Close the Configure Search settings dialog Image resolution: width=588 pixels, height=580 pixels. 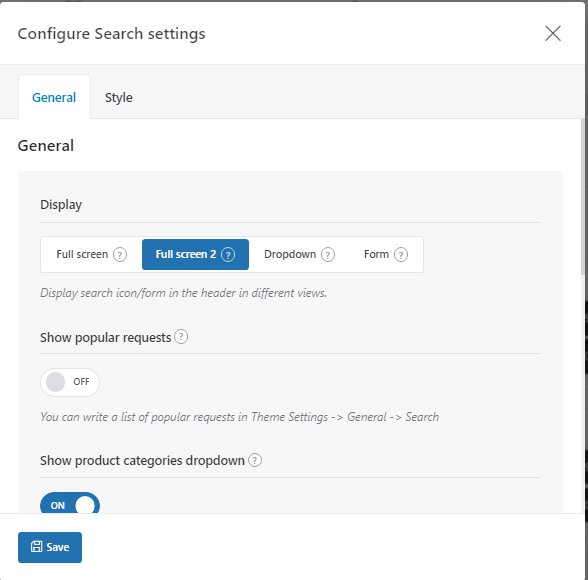coord(553,34)
